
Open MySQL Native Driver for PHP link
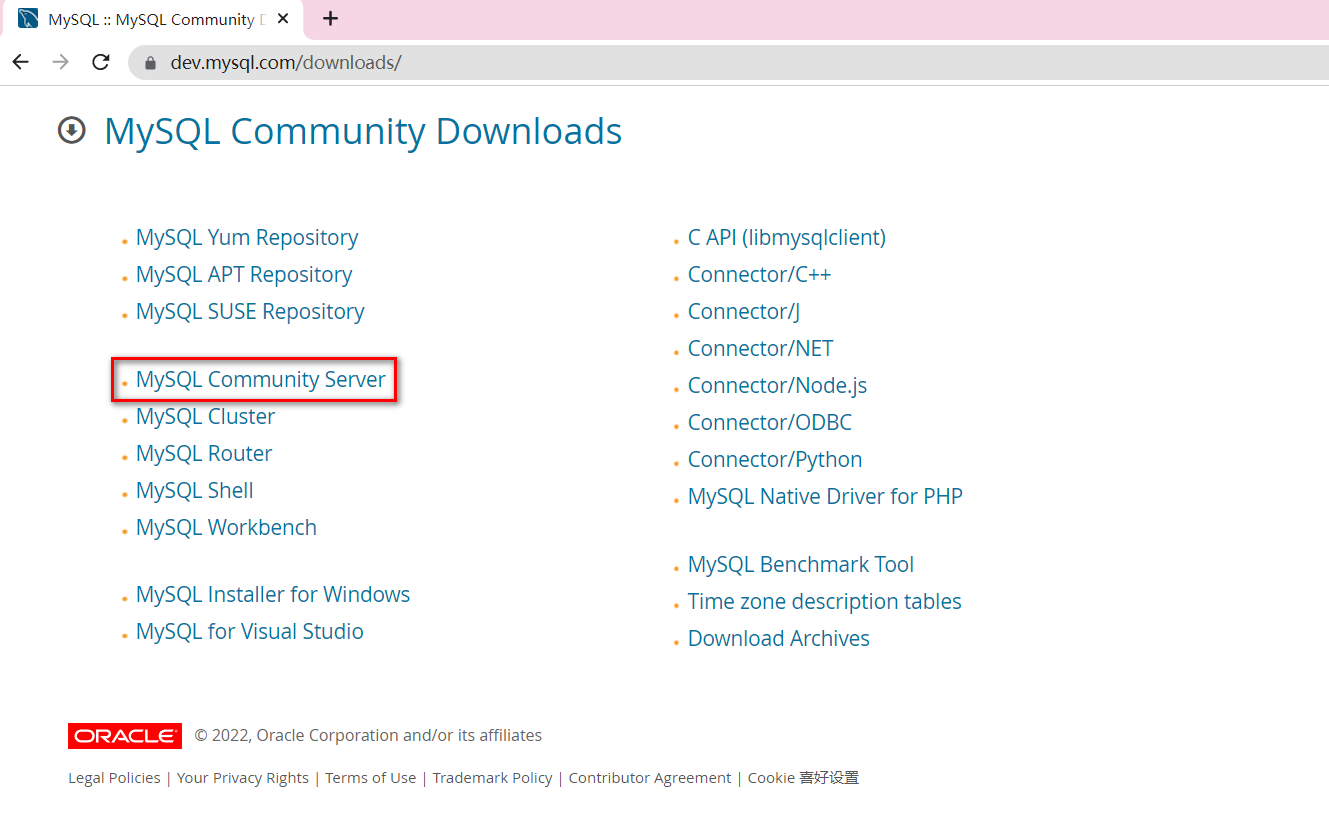(825, 497)
